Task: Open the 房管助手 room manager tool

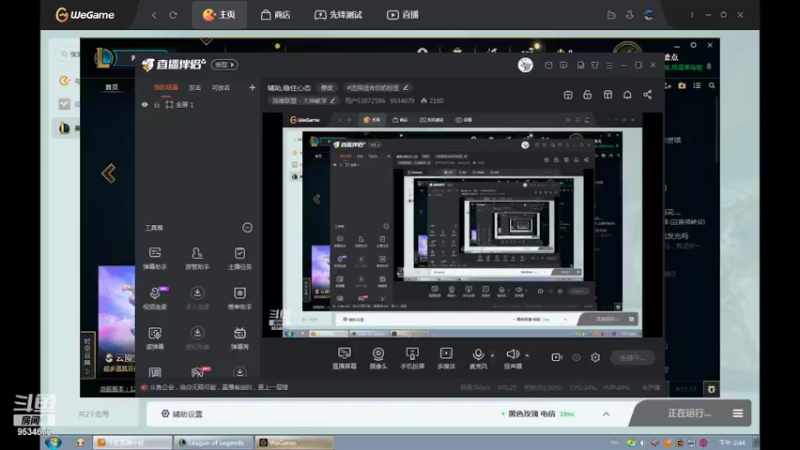Action: (197, 258)
